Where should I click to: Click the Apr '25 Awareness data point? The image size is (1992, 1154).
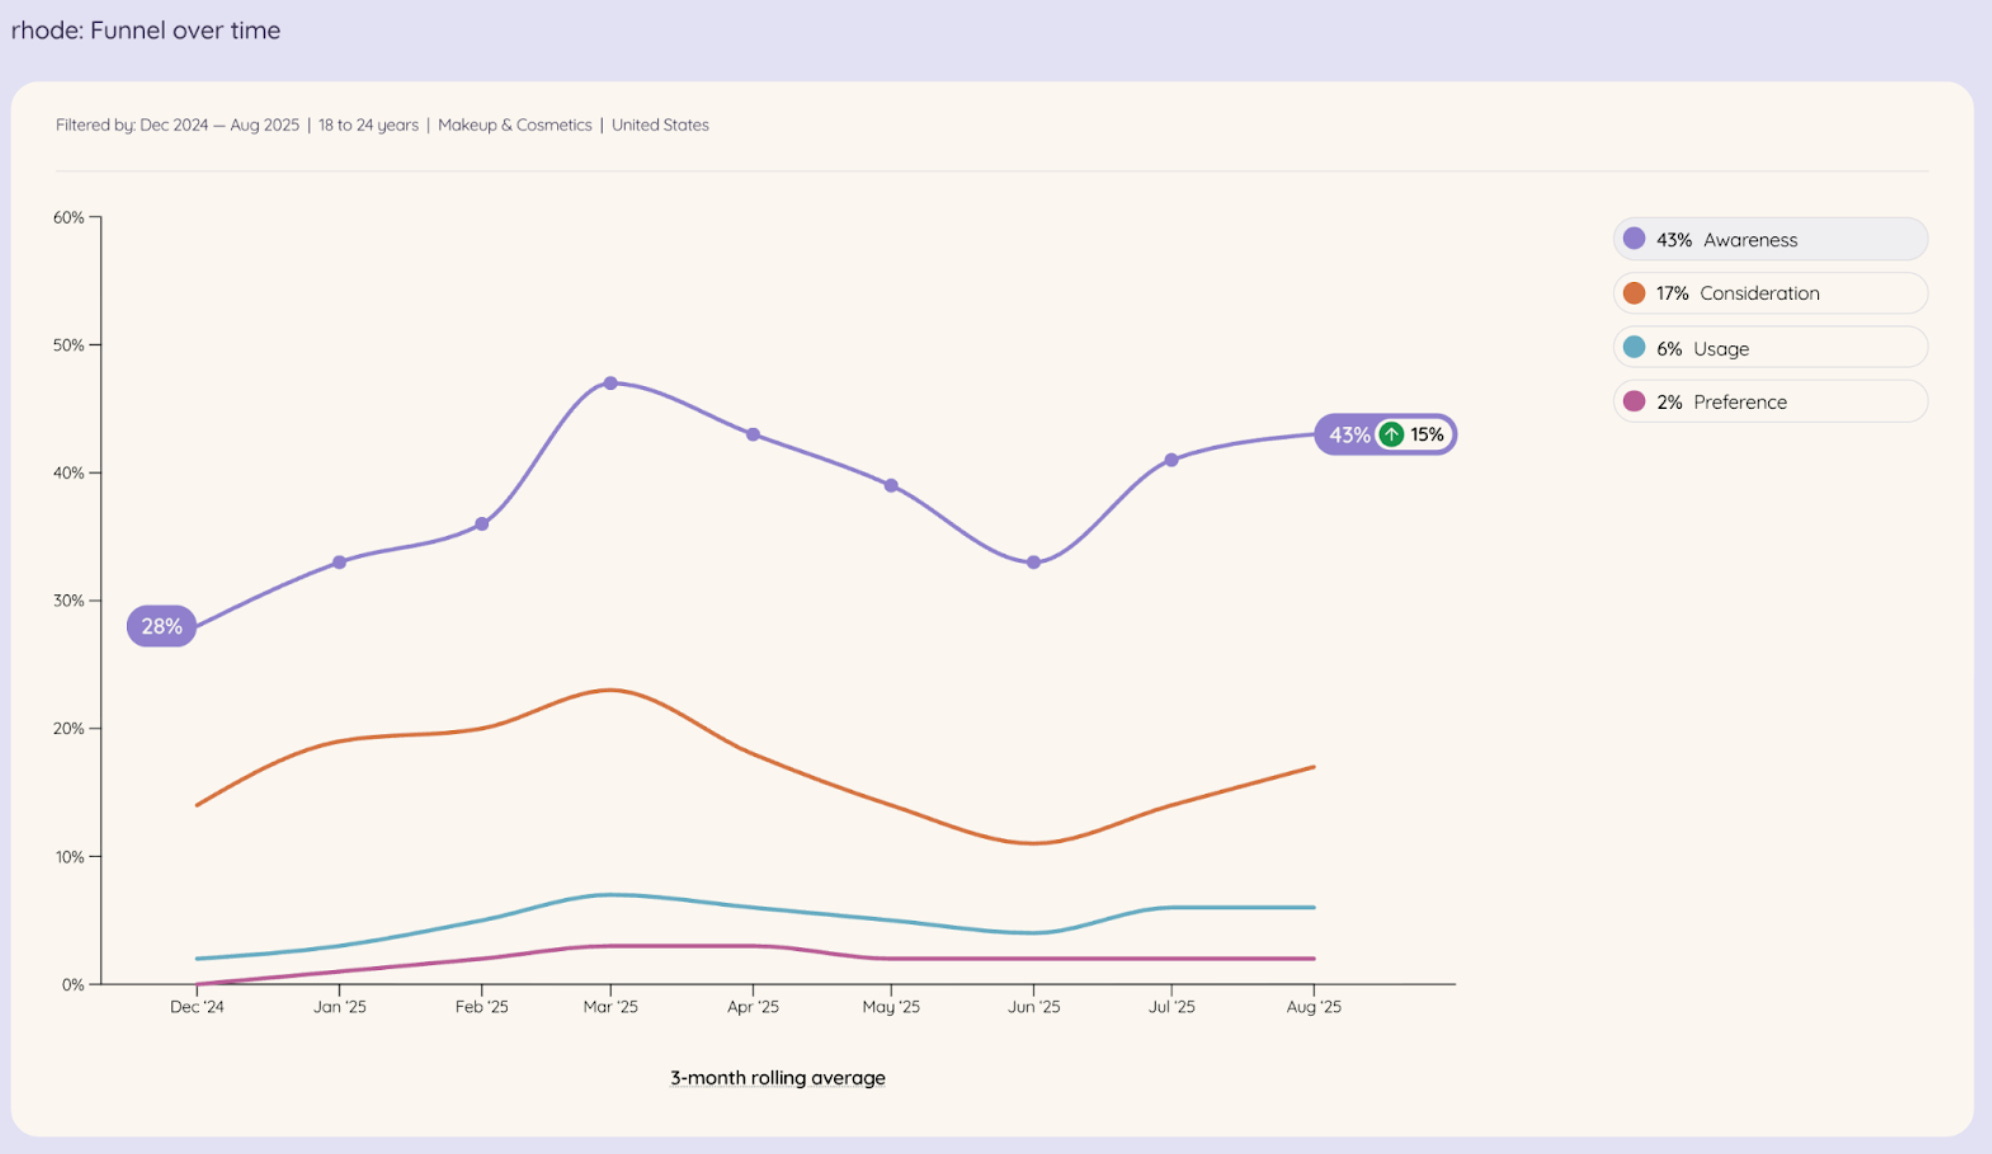click(x=753, y=435)
